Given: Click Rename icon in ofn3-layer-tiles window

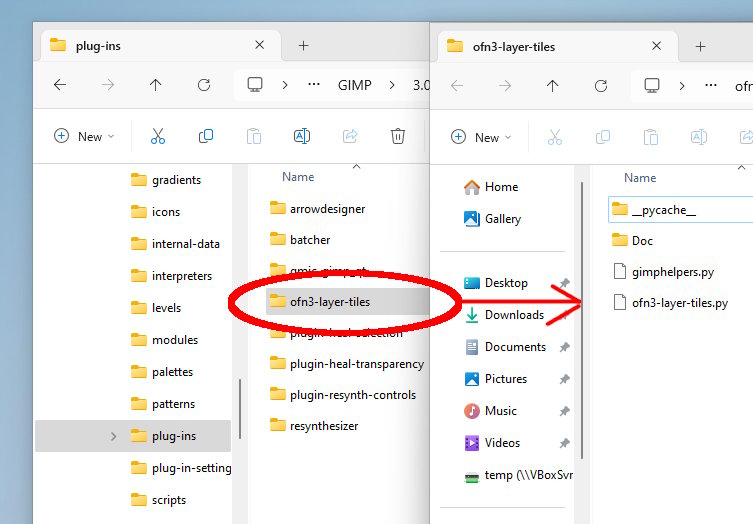Looking at the screenshot, I should (x=699, y=137).
